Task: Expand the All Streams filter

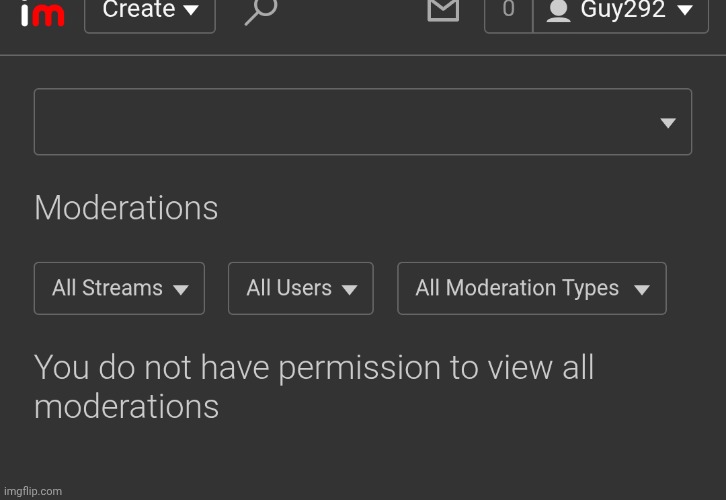Action: 119,288
